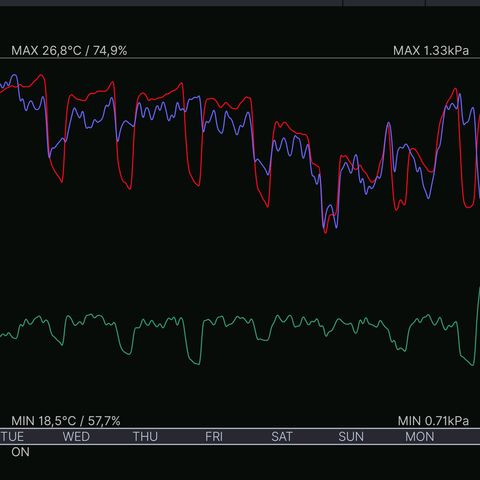This screenshot has height=480, width=480.
Task: Click the MIN 18,5°C / 57,7% reading
Action: [66, 421]
